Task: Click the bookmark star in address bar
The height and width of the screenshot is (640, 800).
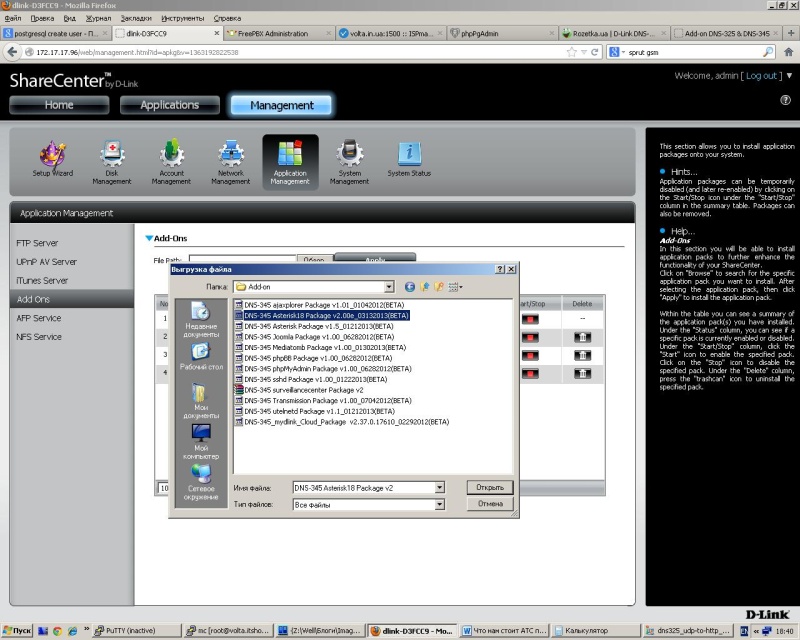Action: (572, 52)
